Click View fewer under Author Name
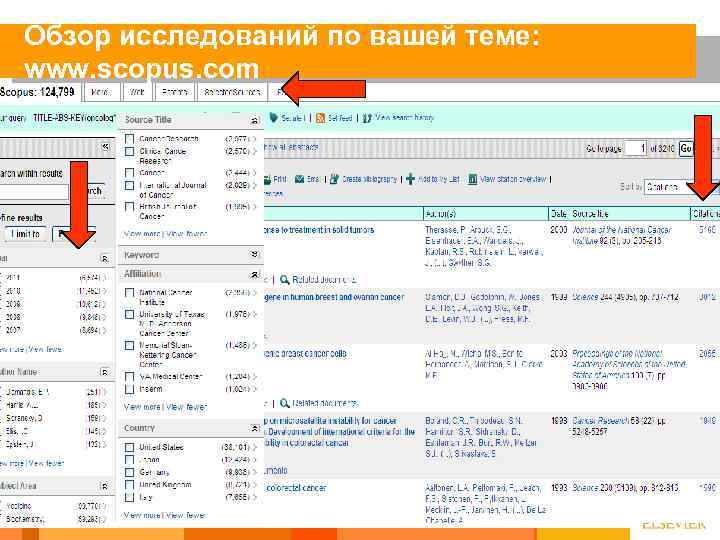This screenshot has height=540, width=720. click(46, 463)
